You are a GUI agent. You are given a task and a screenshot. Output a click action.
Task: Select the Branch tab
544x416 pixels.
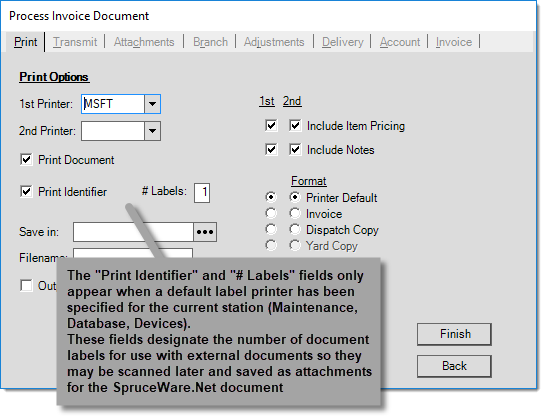210,42
